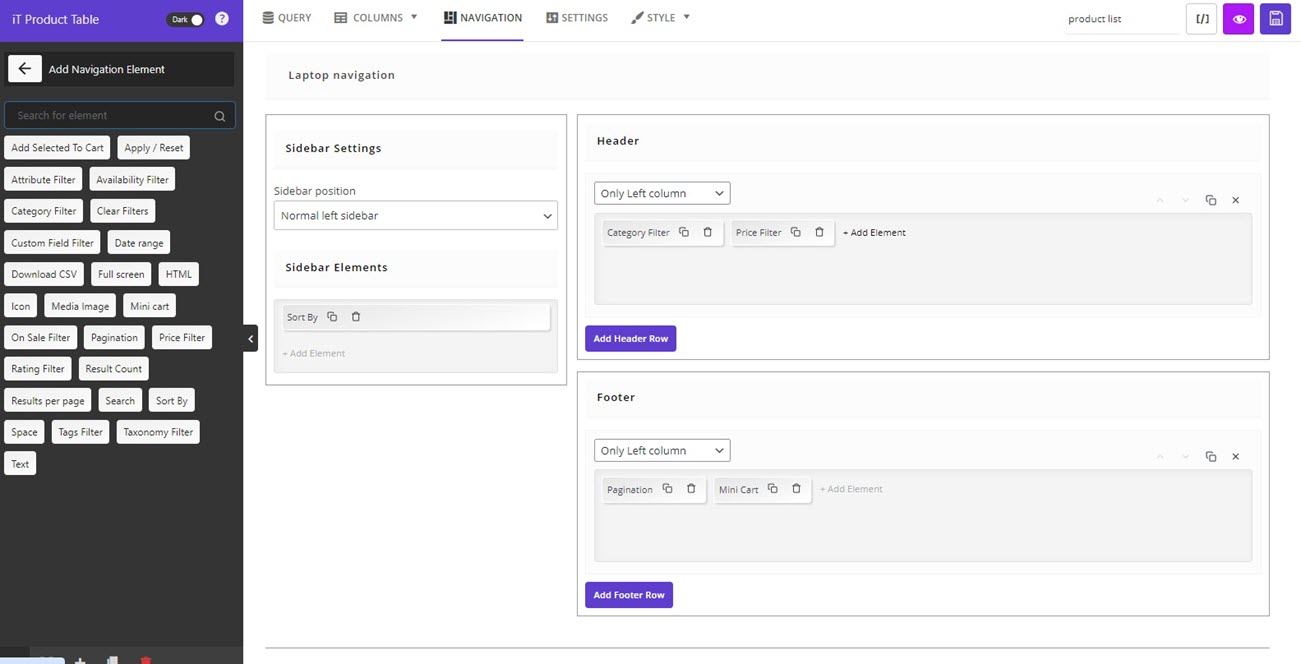This screenshot has height=664, width=1301.
Task: Duplicate the Price Filter header chip
Action: (796, 232)
